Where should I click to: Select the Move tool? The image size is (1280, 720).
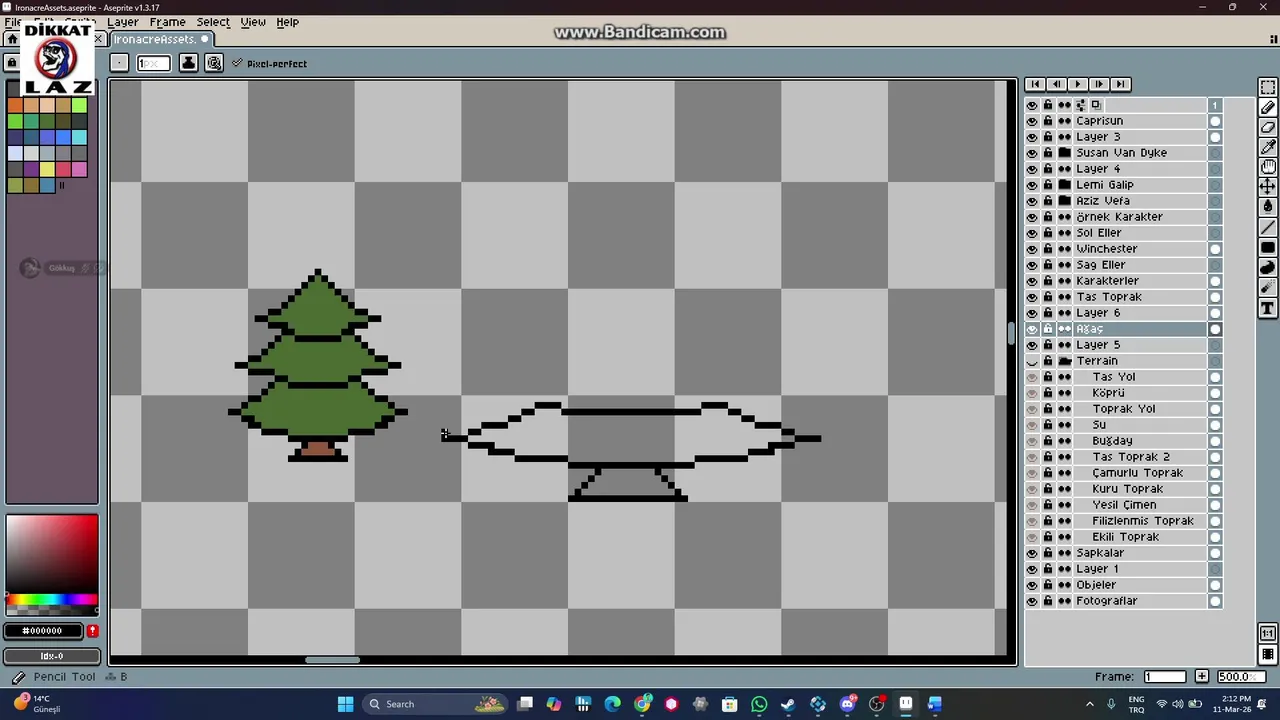coord(1267,187)
